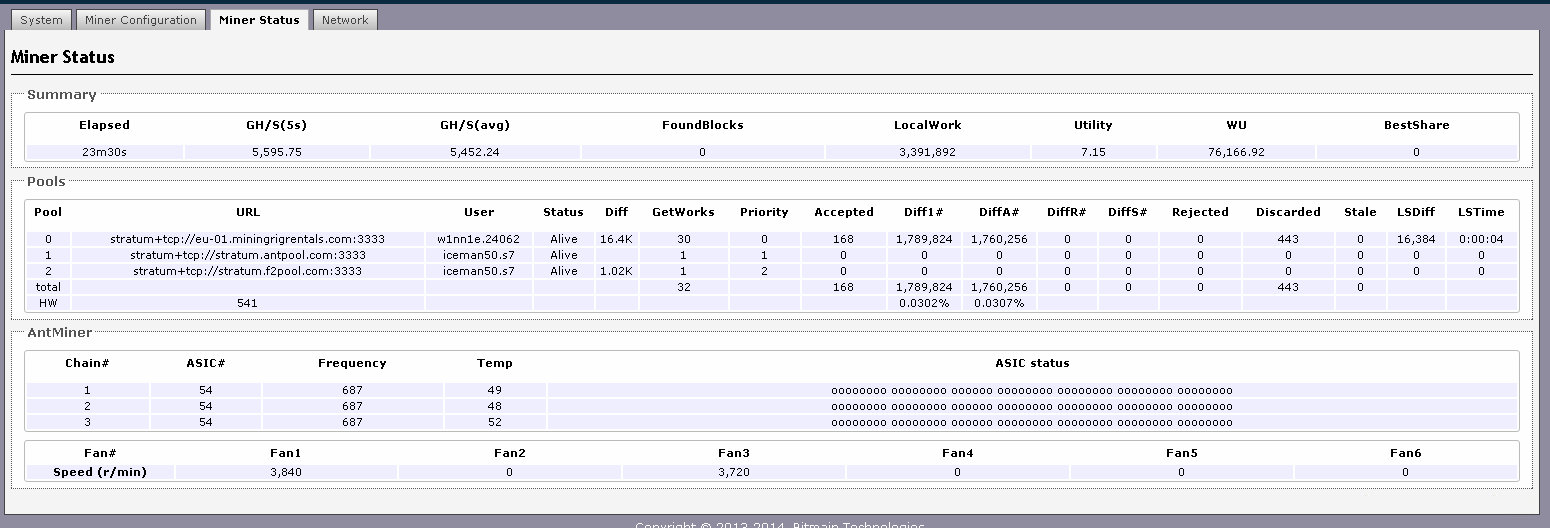Open the System tab
The image size is (1550, 528).
[x=42, y=20]
